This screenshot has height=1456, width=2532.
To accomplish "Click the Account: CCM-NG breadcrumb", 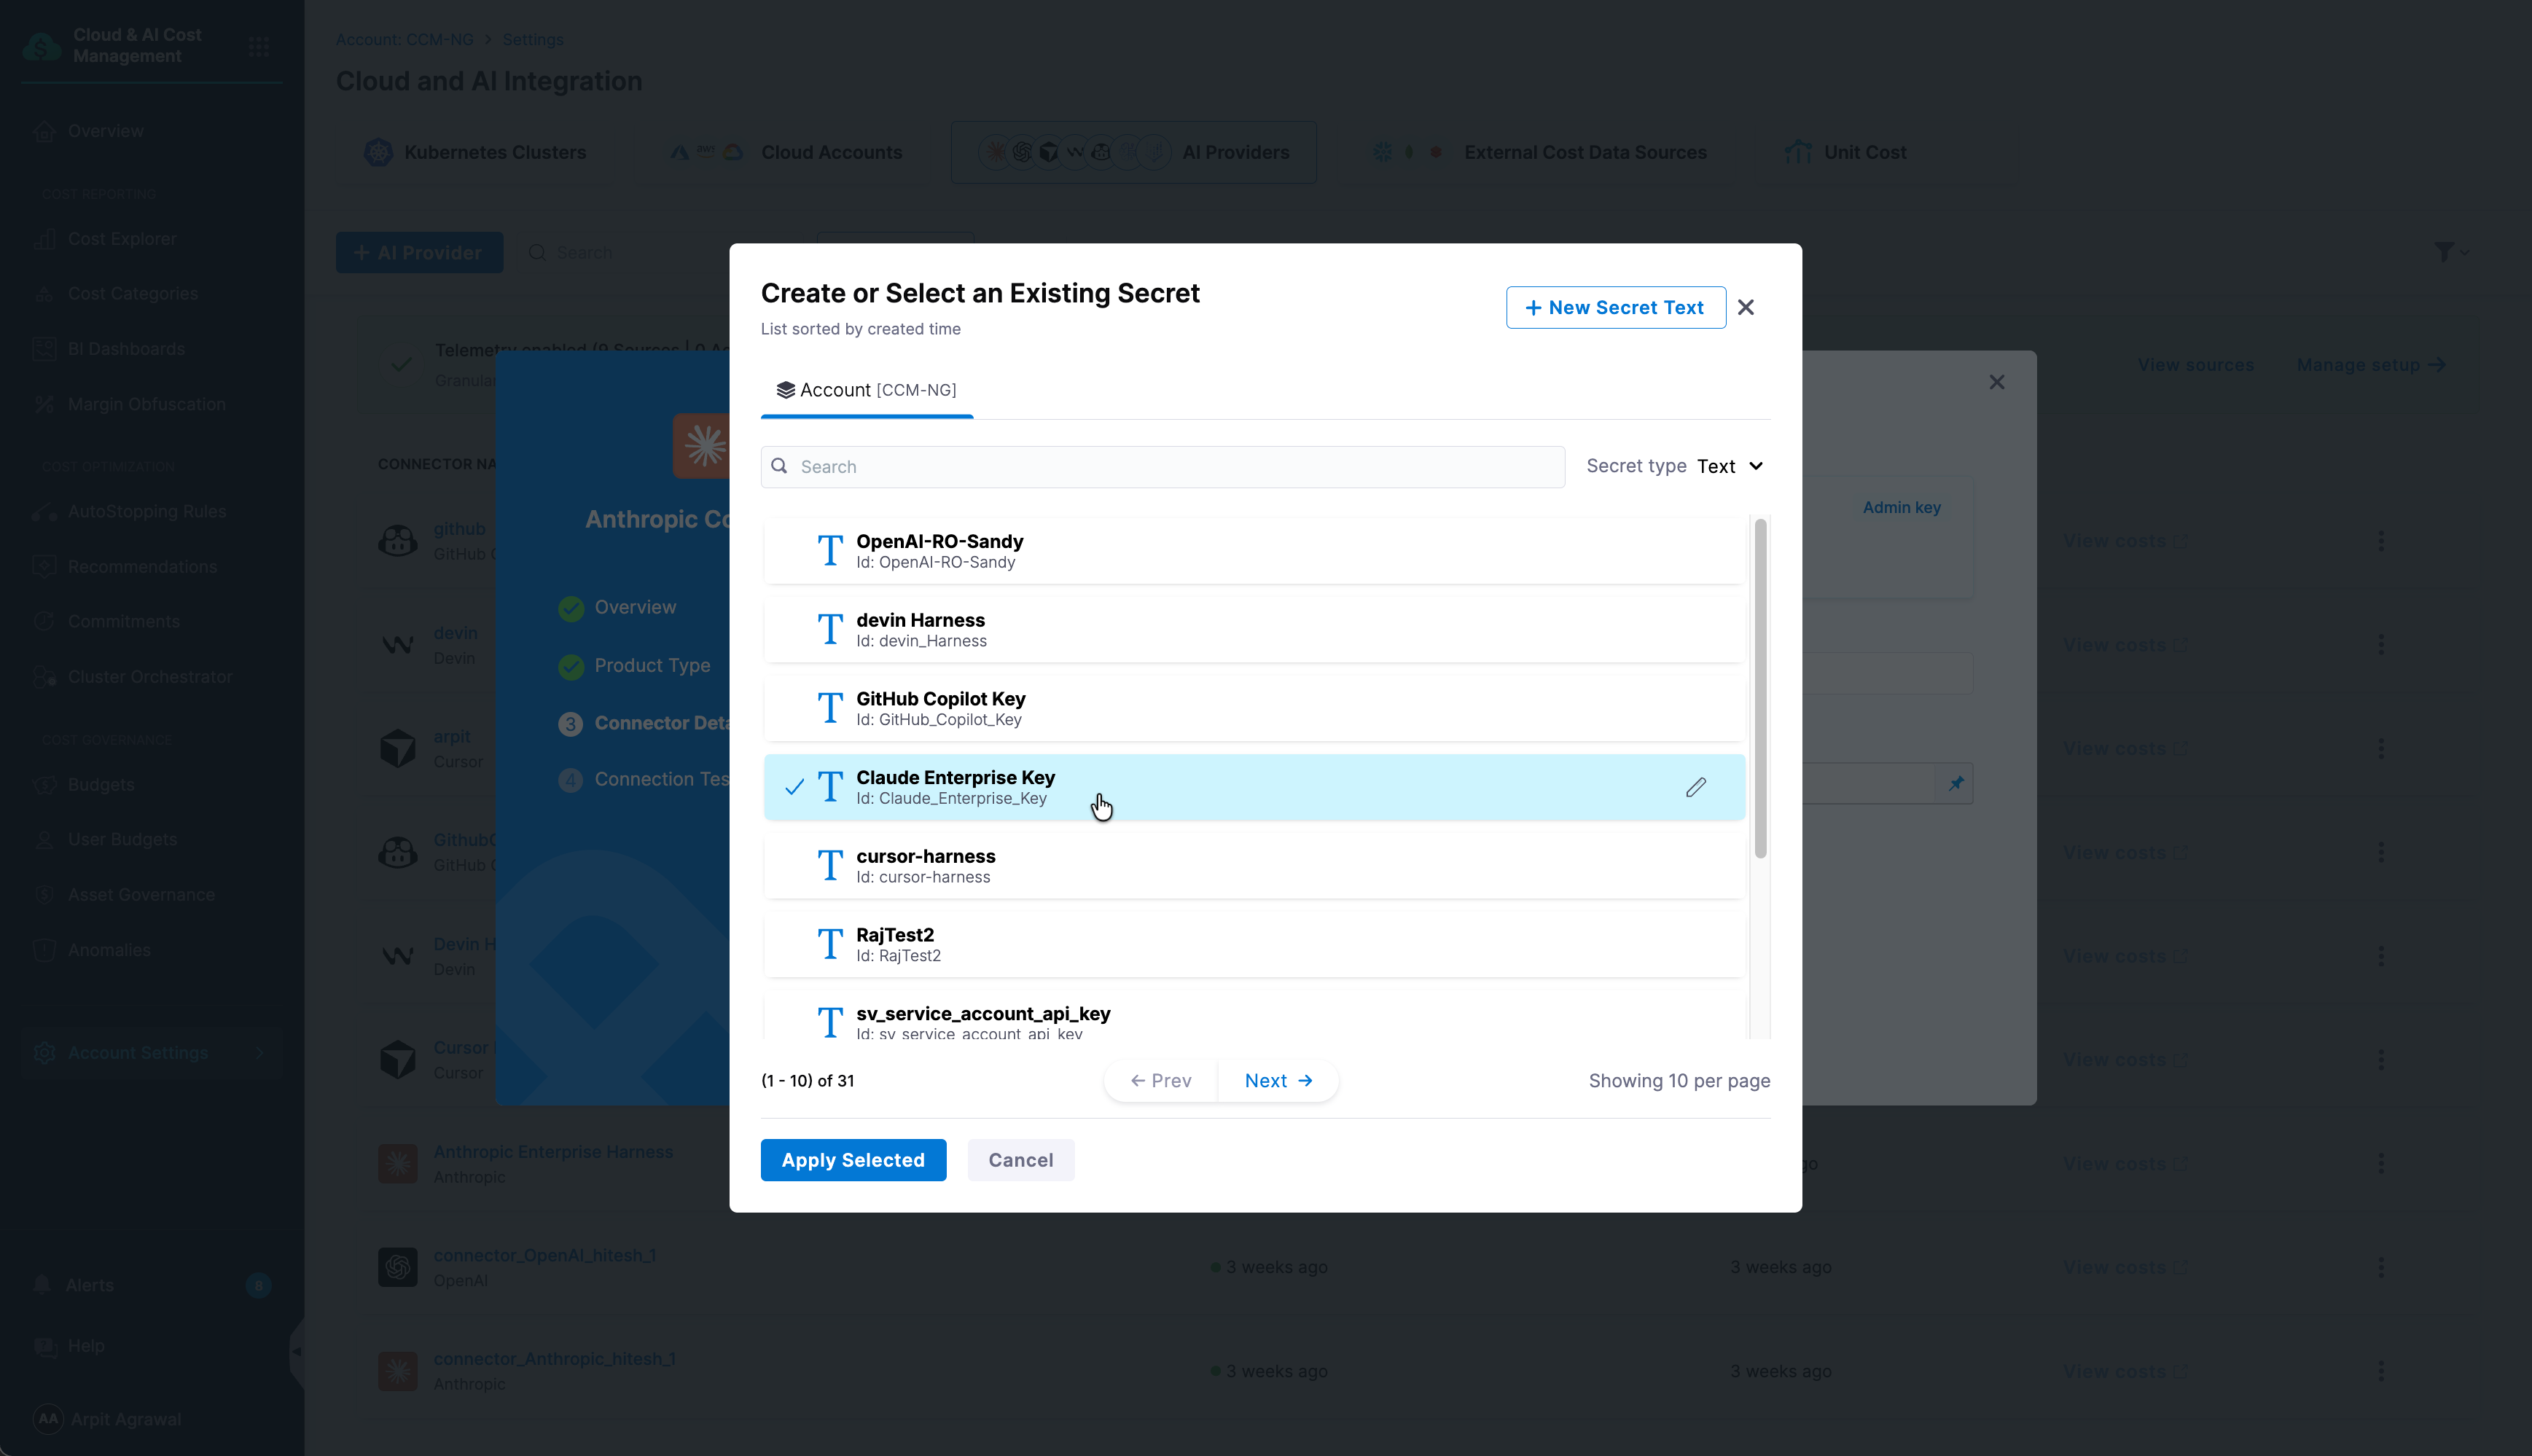I will pyautogui.click(x=404, y=40).
